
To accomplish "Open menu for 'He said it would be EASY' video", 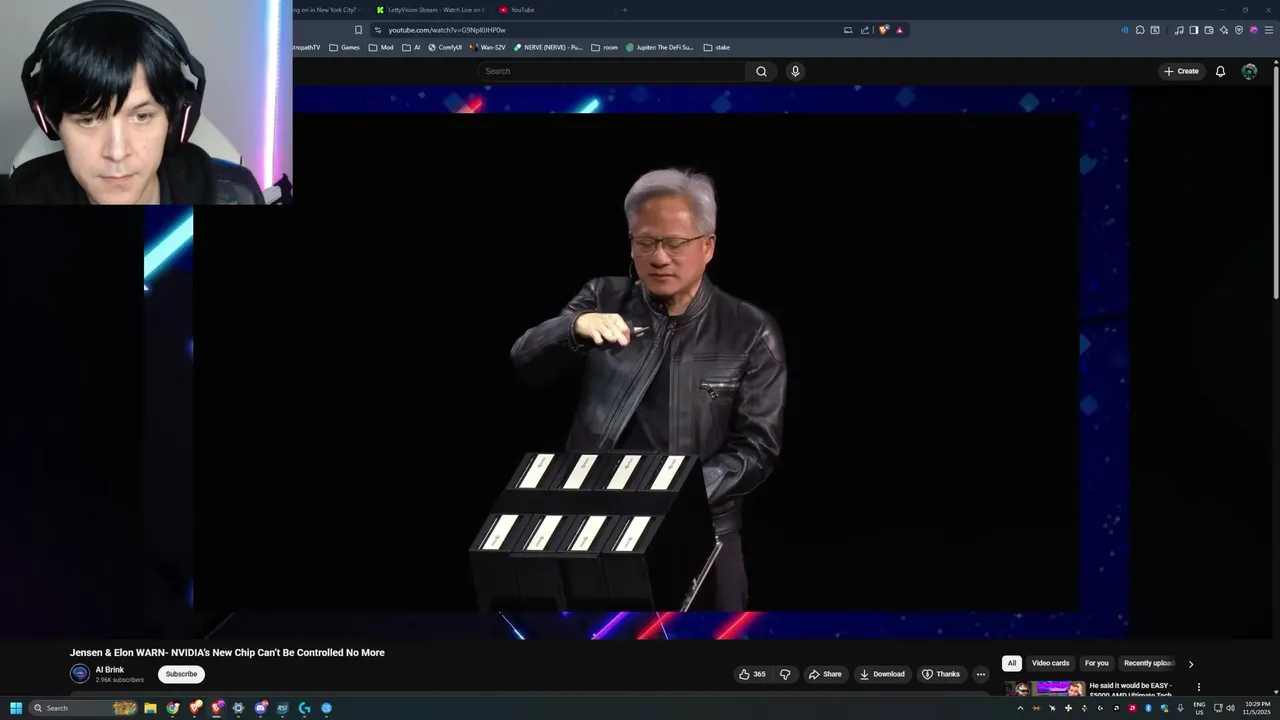I will (x=1198, y=687).
